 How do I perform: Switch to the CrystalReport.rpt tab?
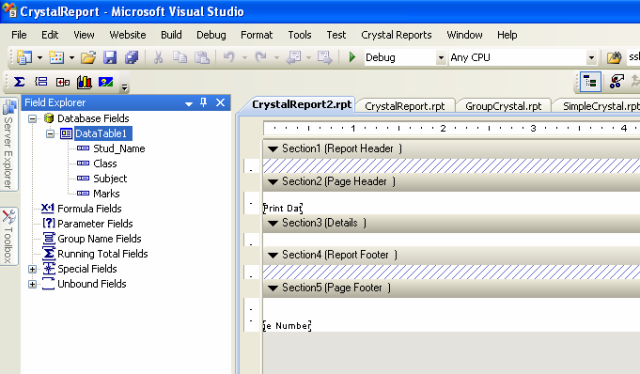(404, 106)
